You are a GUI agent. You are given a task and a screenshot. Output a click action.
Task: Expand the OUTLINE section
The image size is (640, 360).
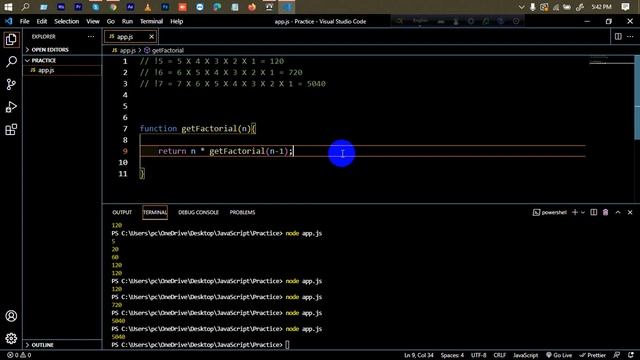(62, 345)
